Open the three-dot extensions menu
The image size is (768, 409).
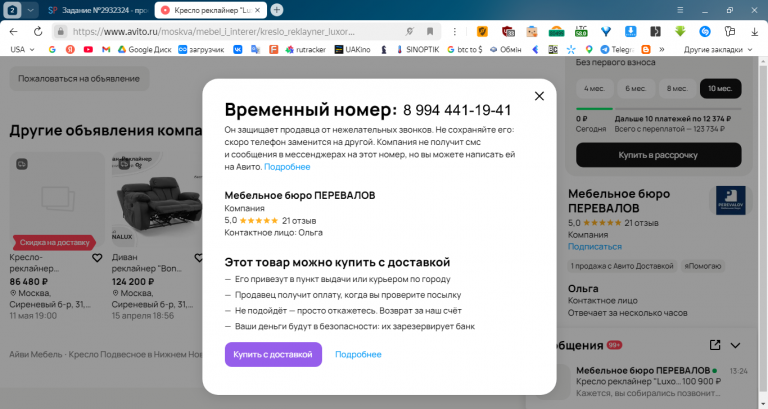[x=455, y=31]
